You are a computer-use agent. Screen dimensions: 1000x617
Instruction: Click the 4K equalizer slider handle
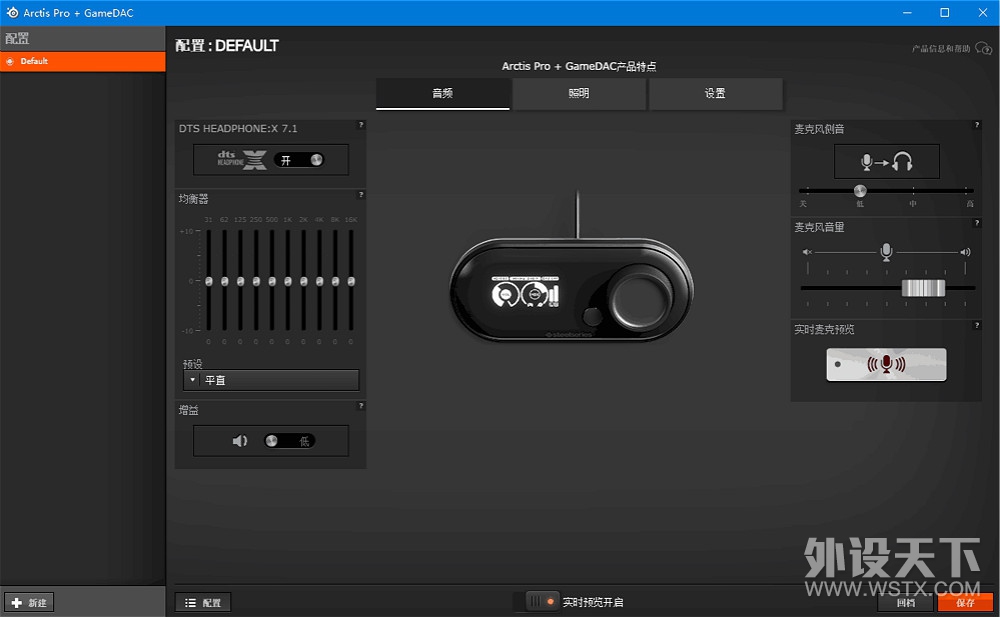[320, 281]
